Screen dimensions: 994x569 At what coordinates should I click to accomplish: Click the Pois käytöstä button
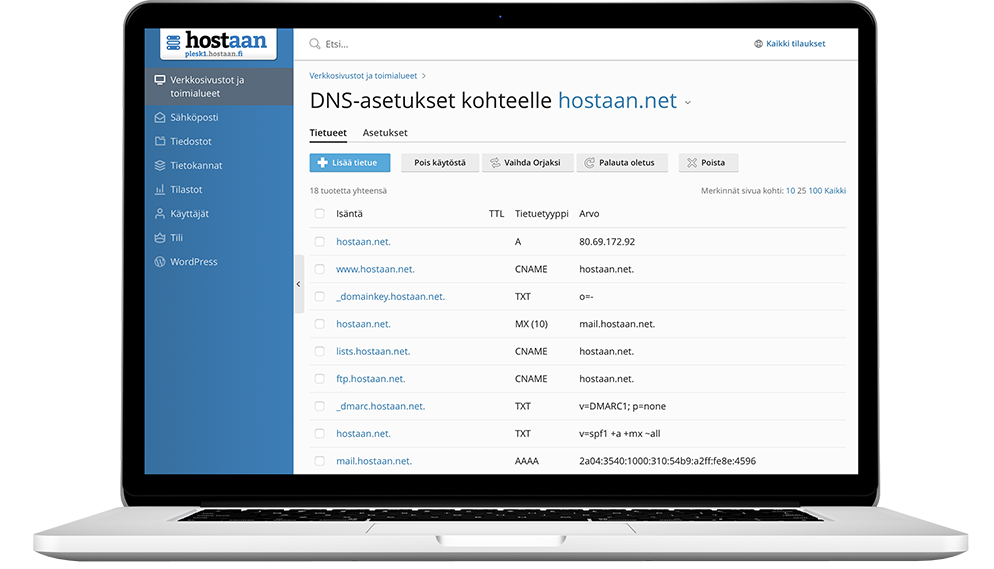[440, 163]
